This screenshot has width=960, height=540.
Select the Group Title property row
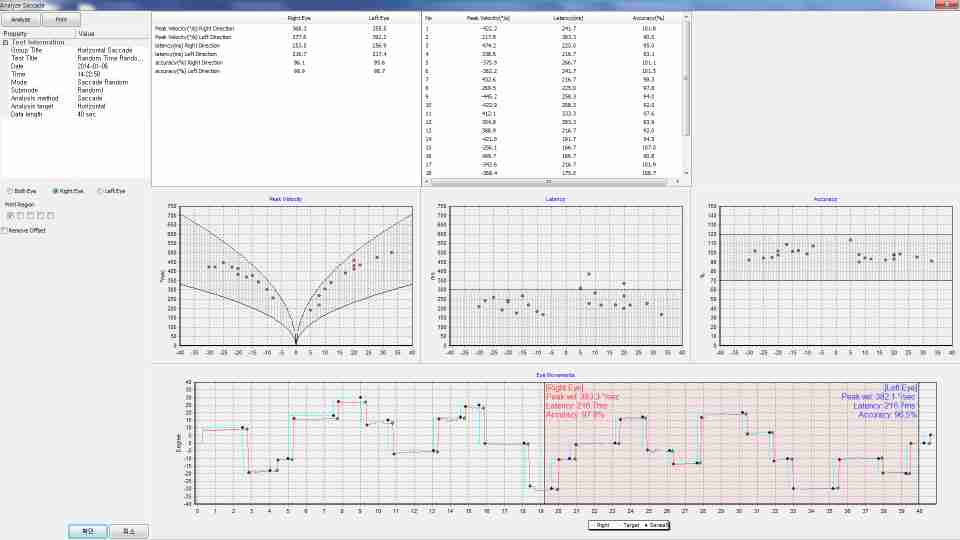click(75, 50)
